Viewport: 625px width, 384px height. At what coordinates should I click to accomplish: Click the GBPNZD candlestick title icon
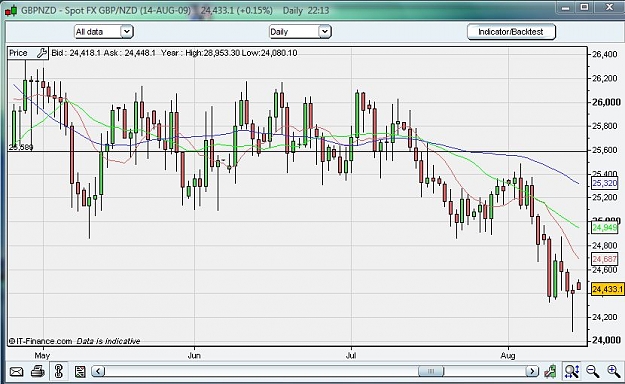coord(11,10)
